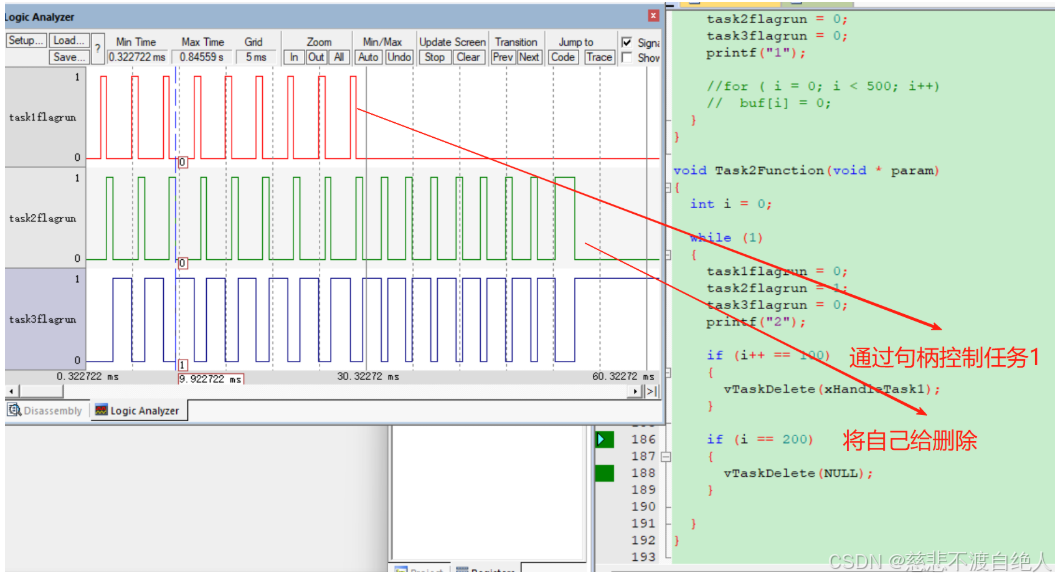The image size is (1056, 579).
Task: Collapse the Task2Function body fold marker
Action: (668, 187)
